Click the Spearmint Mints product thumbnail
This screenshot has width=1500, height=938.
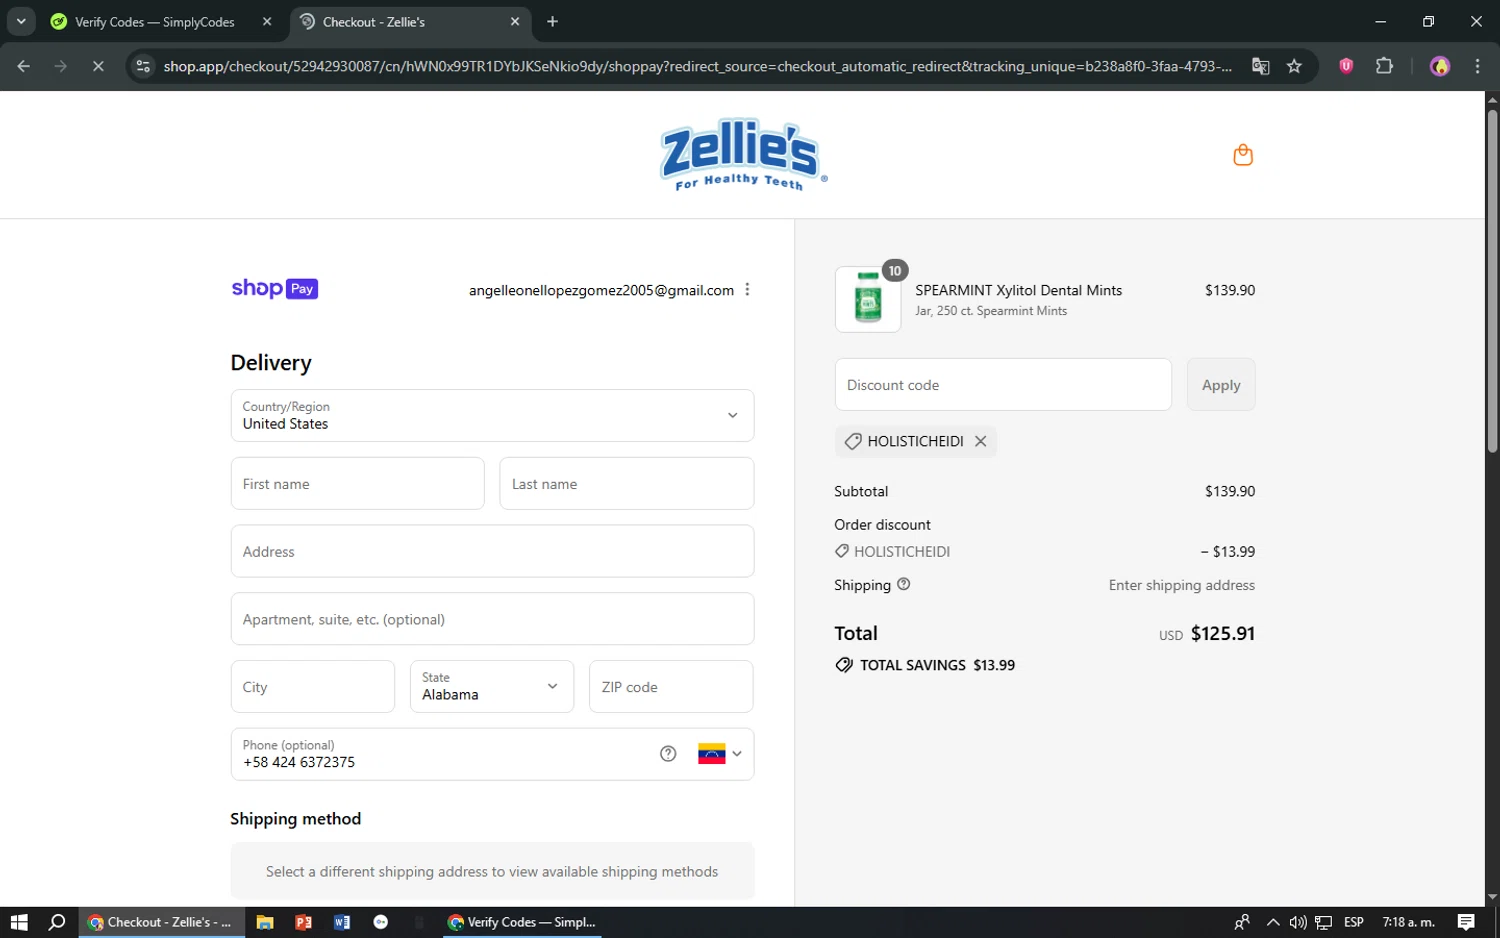tap(868, 299)
